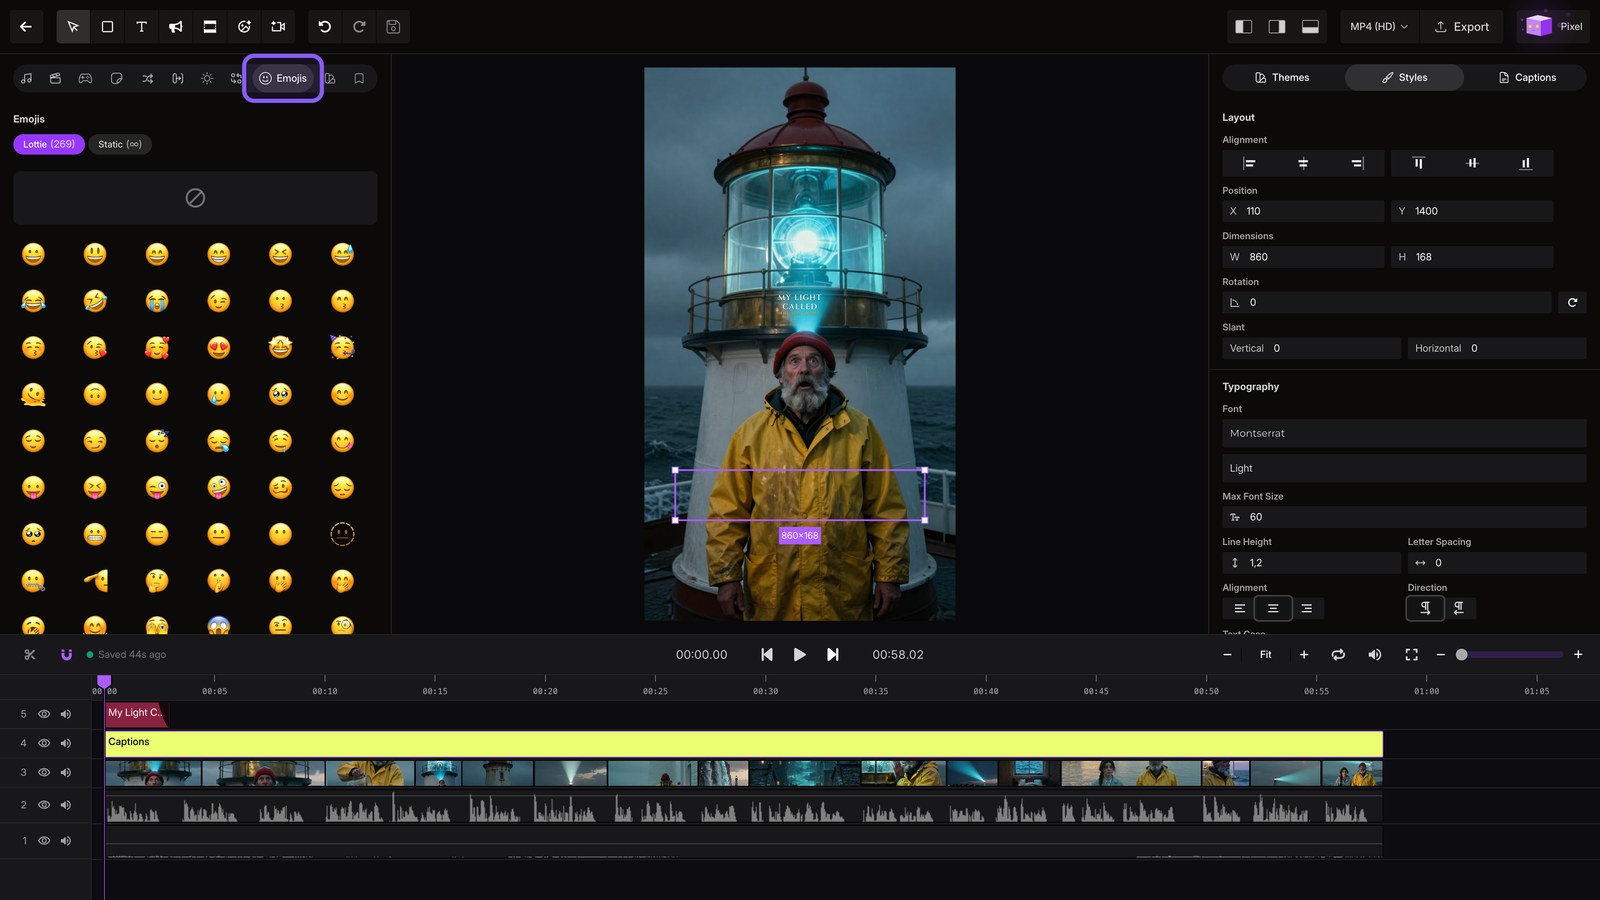1600x900 pixels.
Task: Click the save disk icon
Action: pyautogui.click(x=393, y=27)
